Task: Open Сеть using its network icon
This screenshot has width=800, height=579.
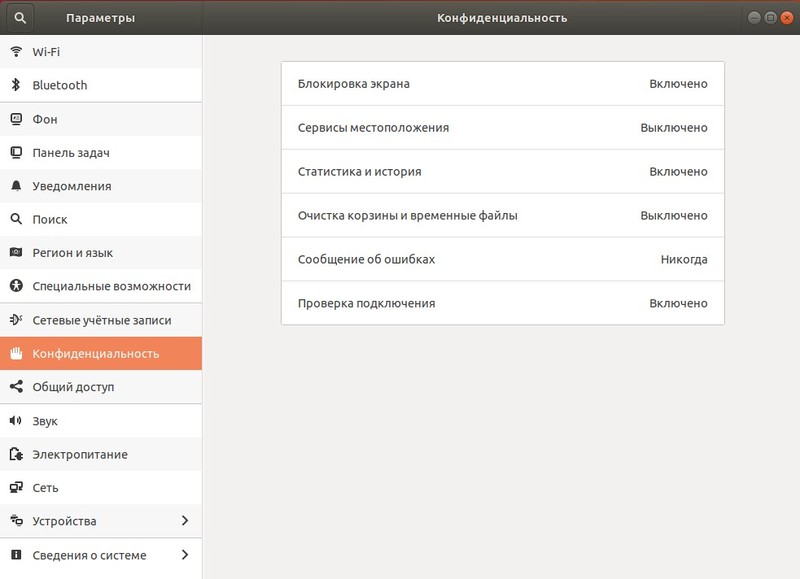Action: click(x=17, y=487)
